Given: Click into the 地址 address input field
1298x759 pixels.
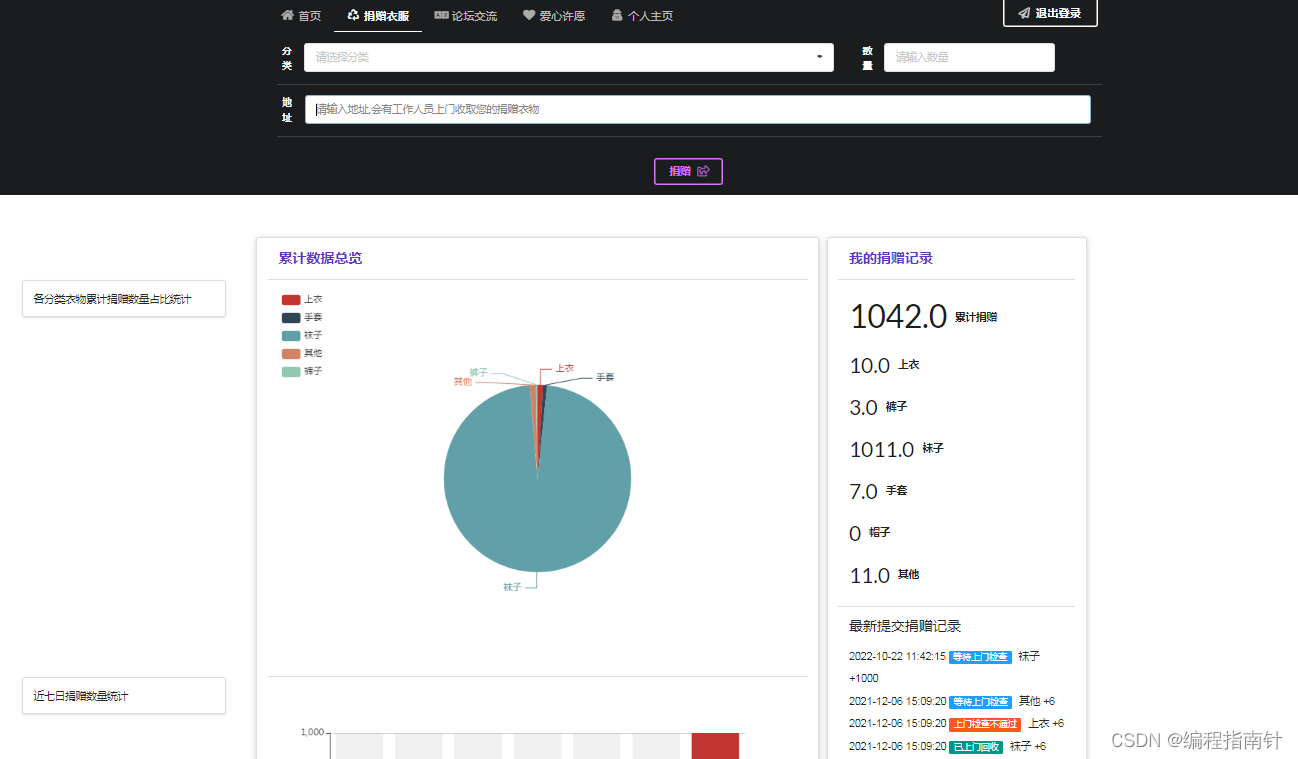Looking at the screenshot, I should (x=700, y=109).
